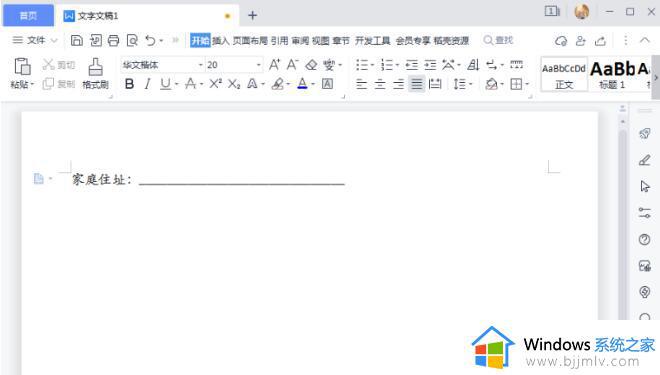Apply text highlight color
The image size is (660, 375).
(277, 84)
